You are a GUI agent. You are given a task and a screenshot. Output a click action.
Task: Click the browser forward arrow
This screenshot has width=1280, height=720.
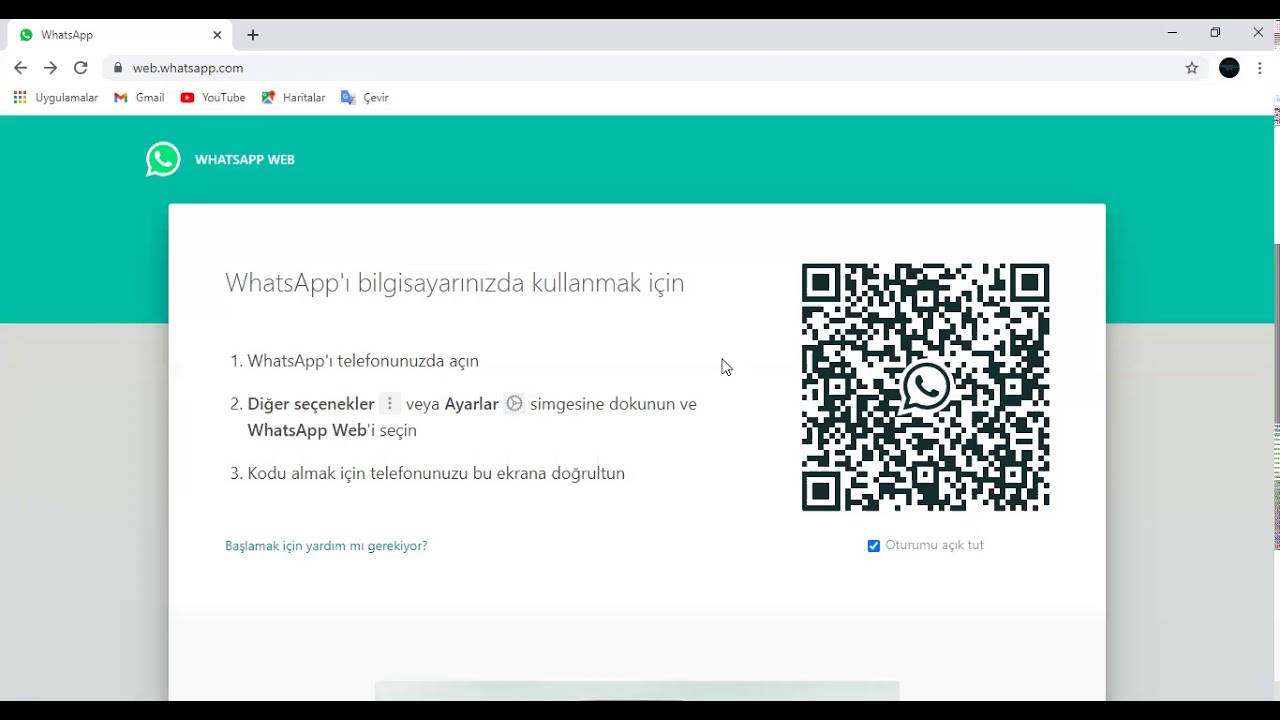click(51, 68)
